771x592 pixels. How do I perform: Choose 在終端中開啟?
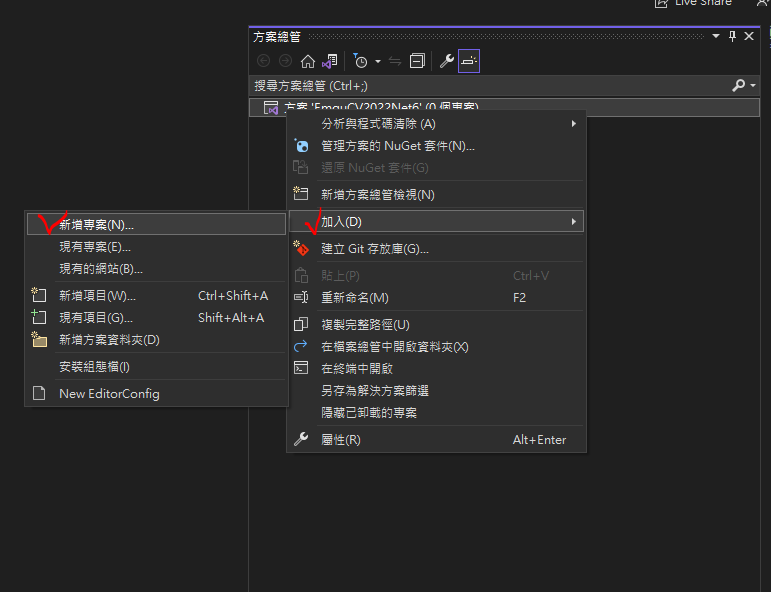[x=437, y=369]
